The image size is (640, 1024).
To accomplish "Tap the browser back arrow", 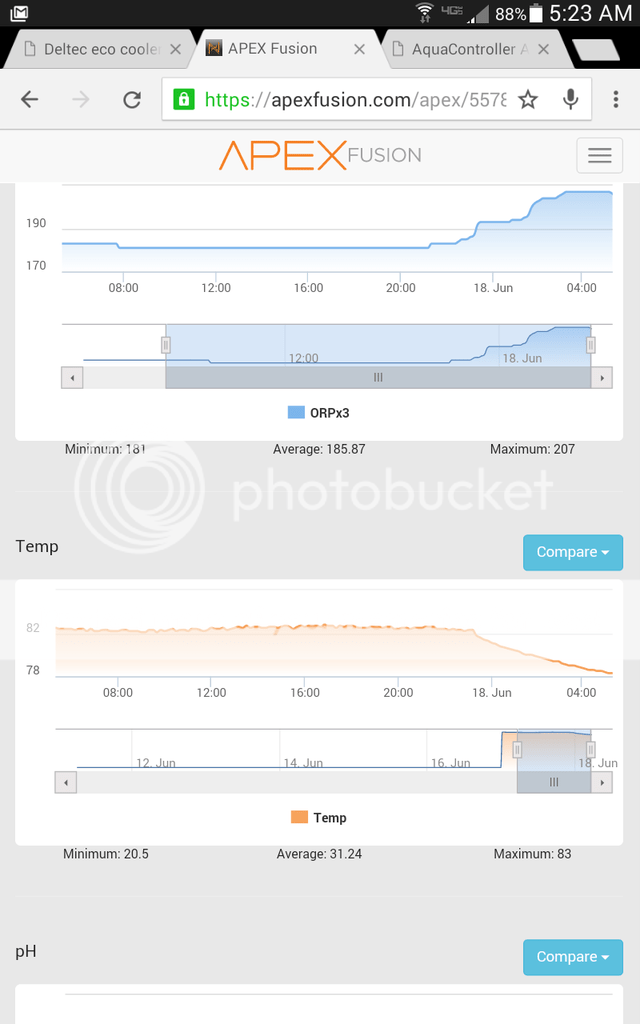I will click(x=30, y=99).
